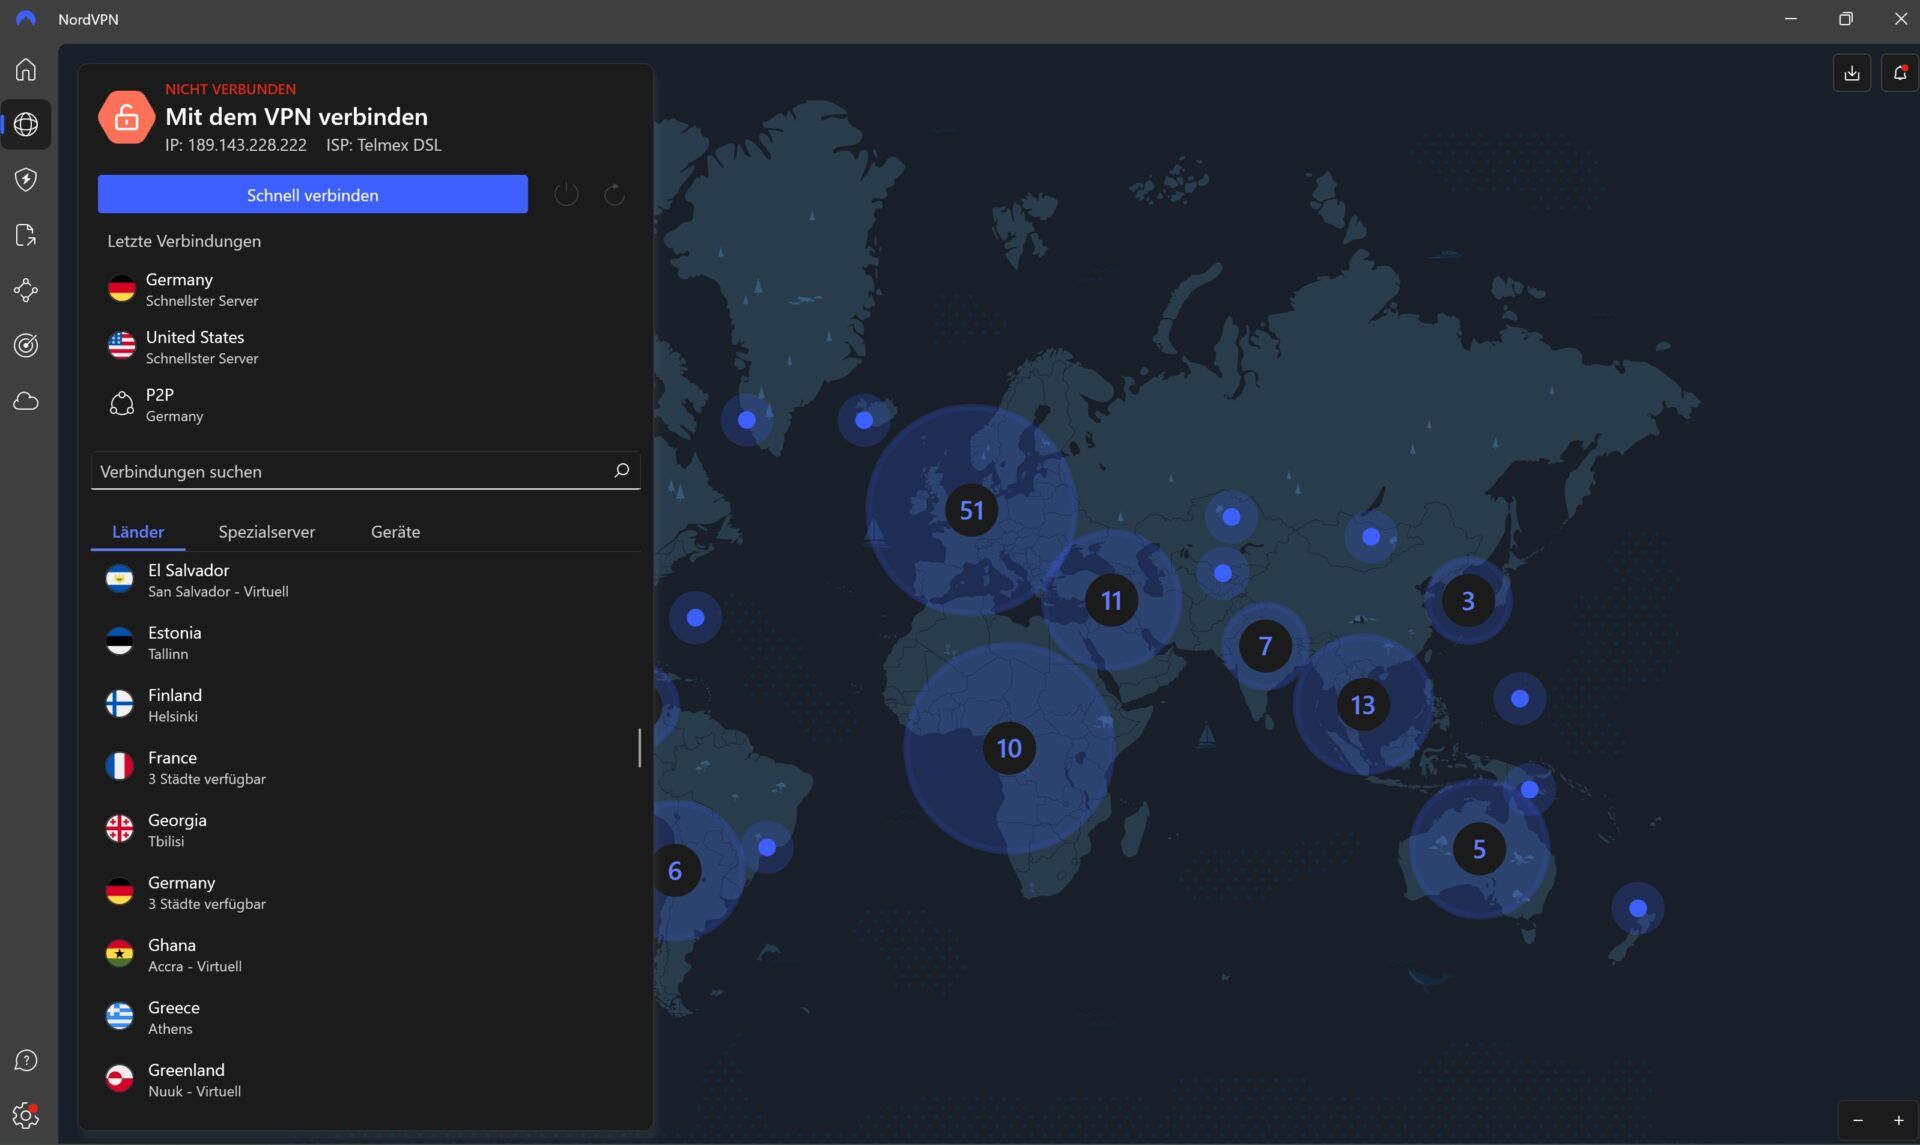Click the 51 server cluster over Europe
Viewport: 1920px width, 1145px height.
[x=971, y=510]
